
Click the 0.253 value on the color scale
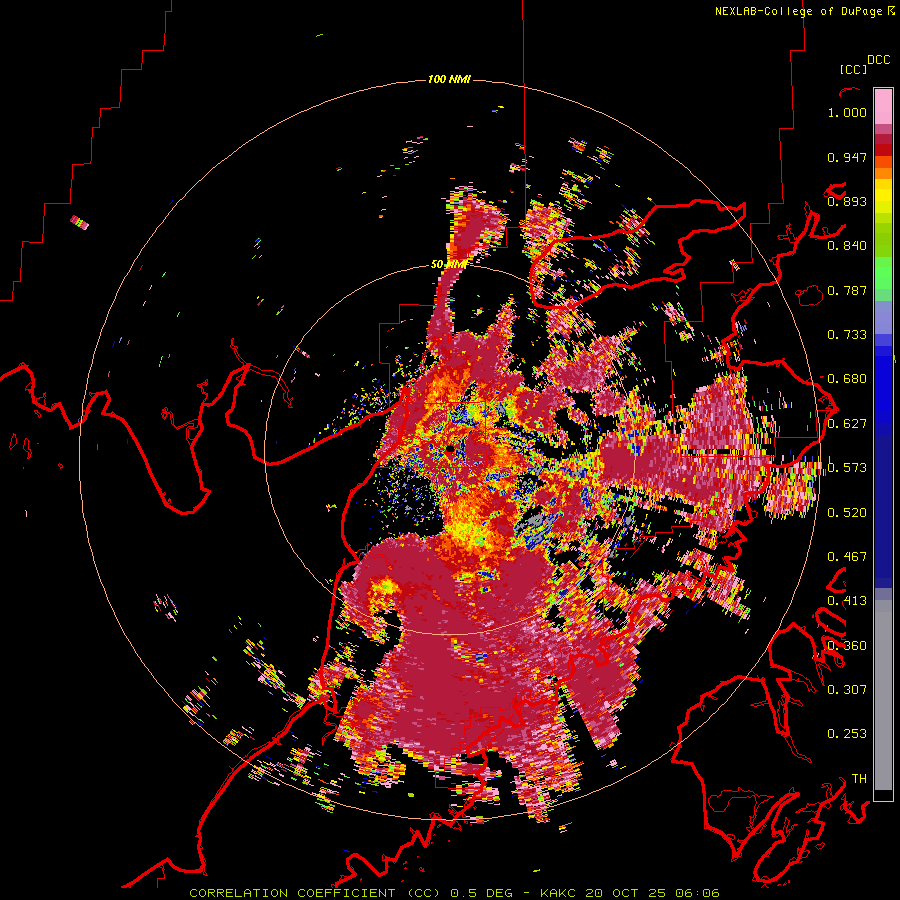pyautogui.click(x=847, y=734)
